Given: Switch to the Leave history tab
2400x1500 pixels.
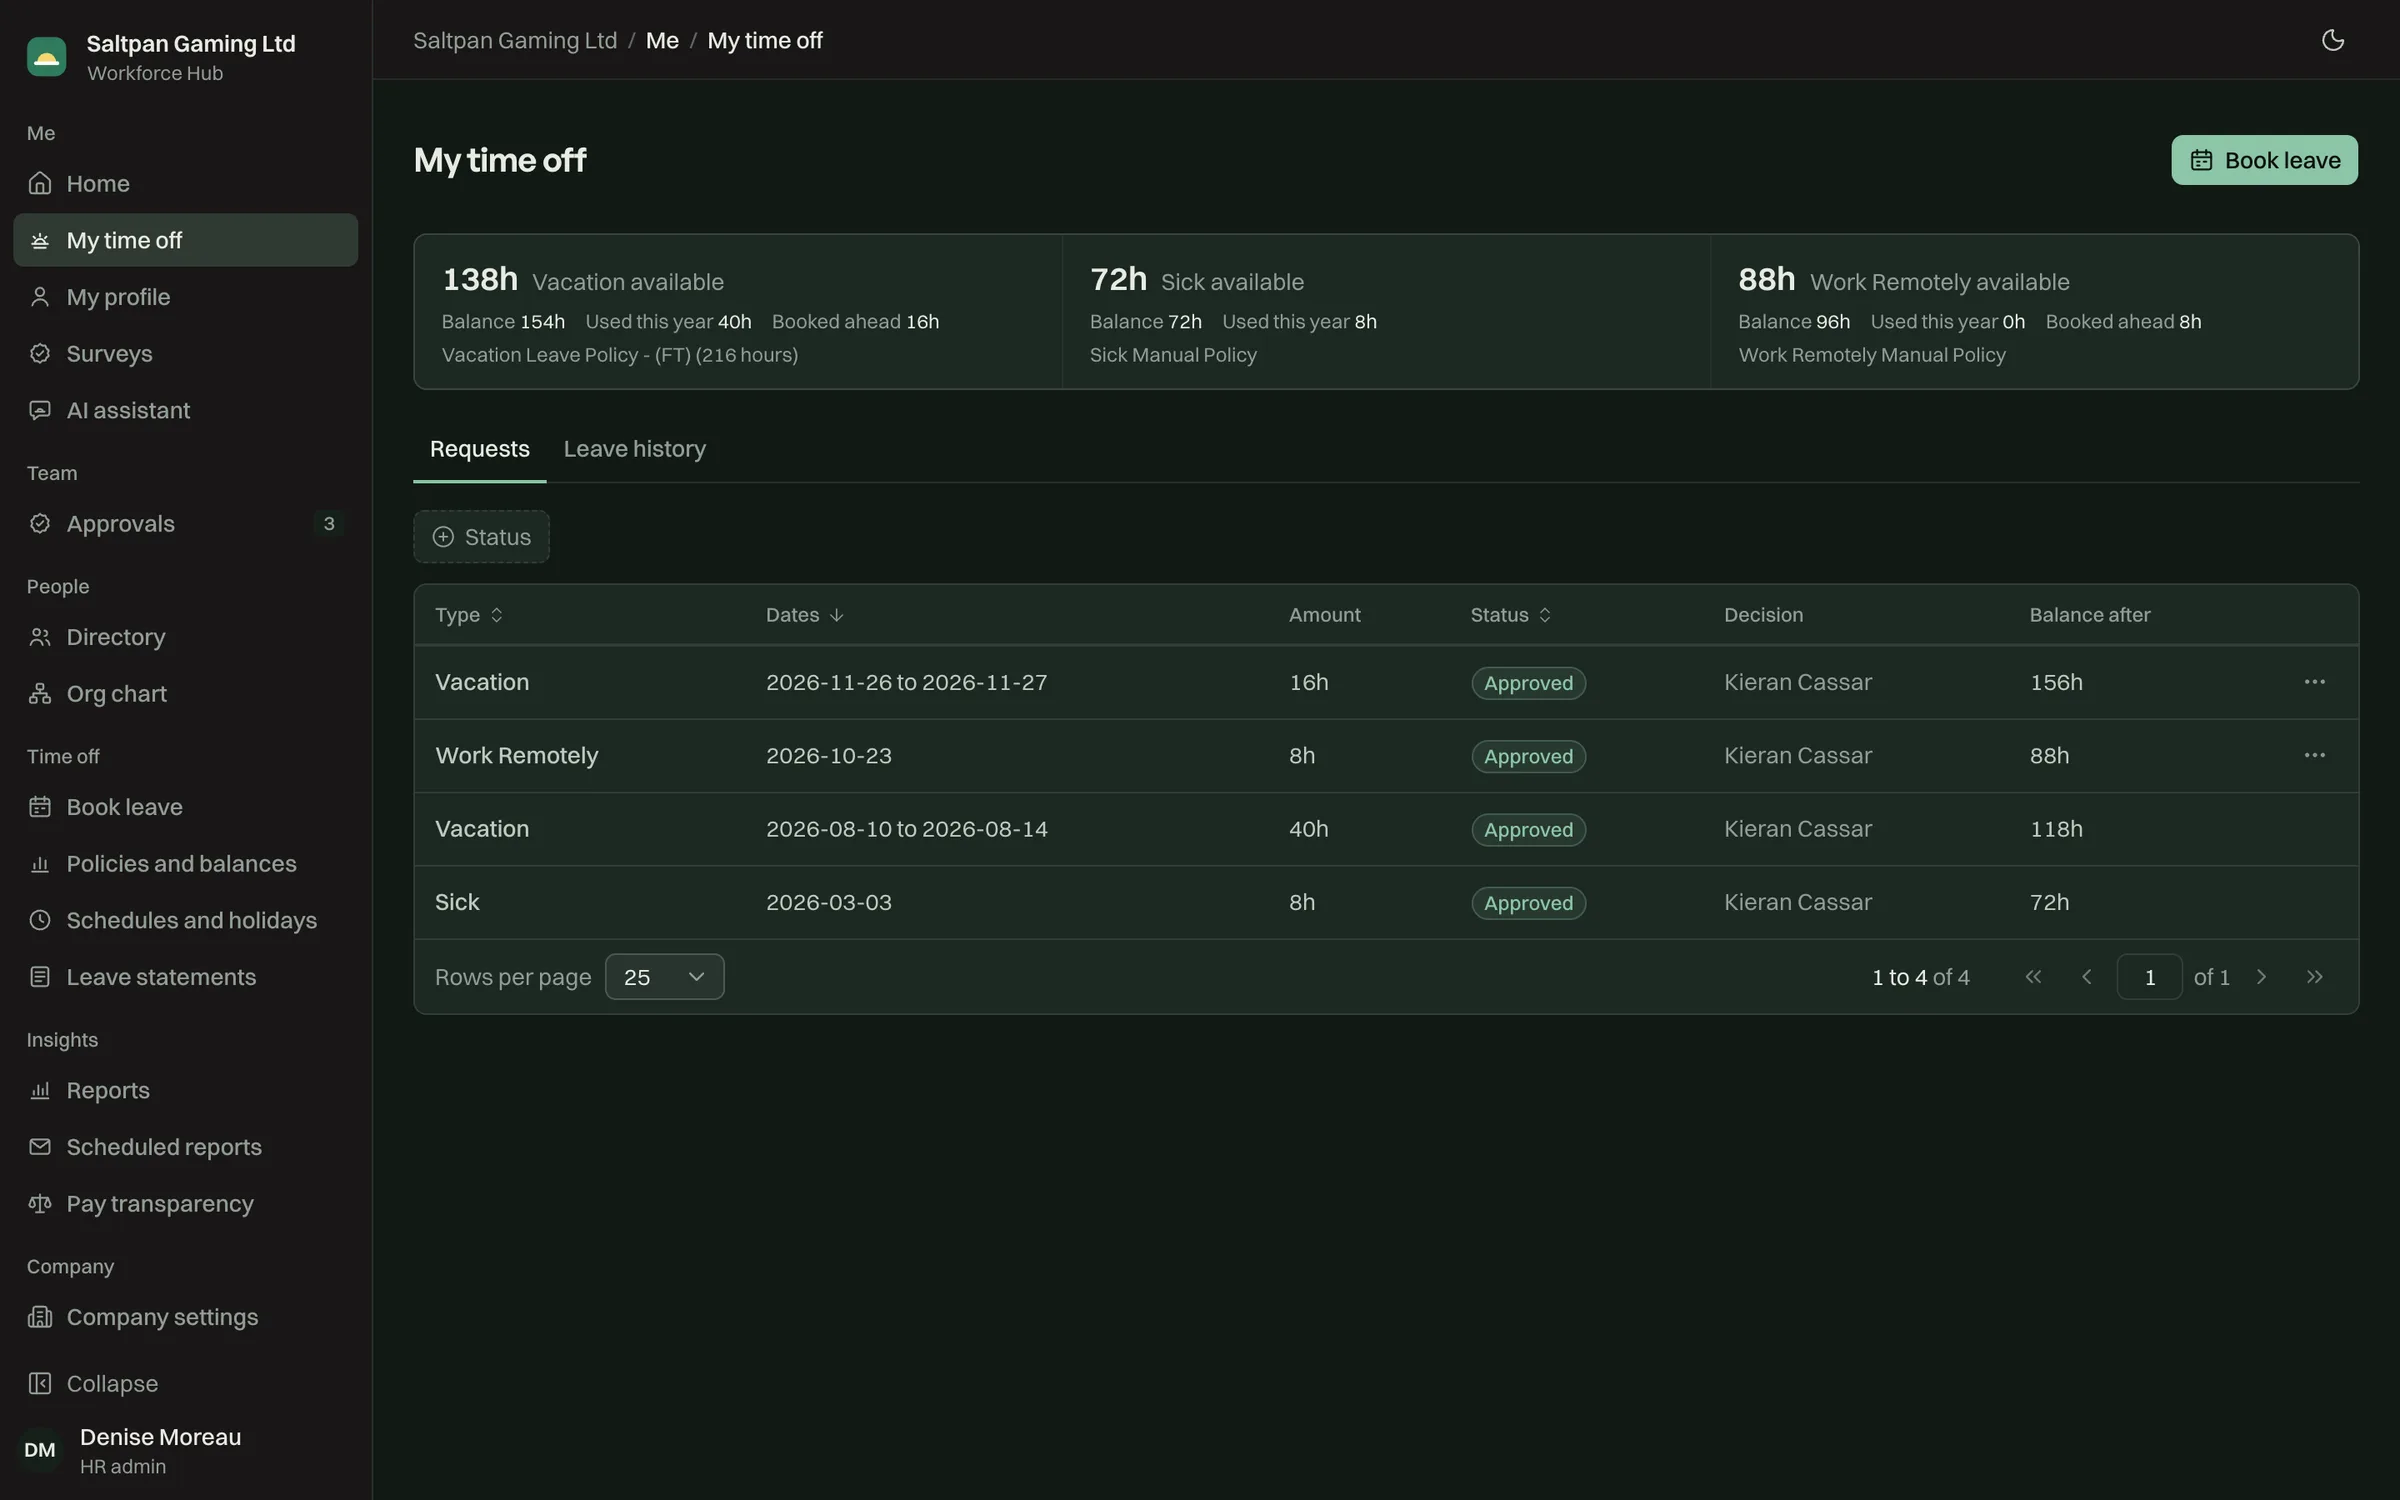Looking at the screenshot, I should (x=634, y=449).
